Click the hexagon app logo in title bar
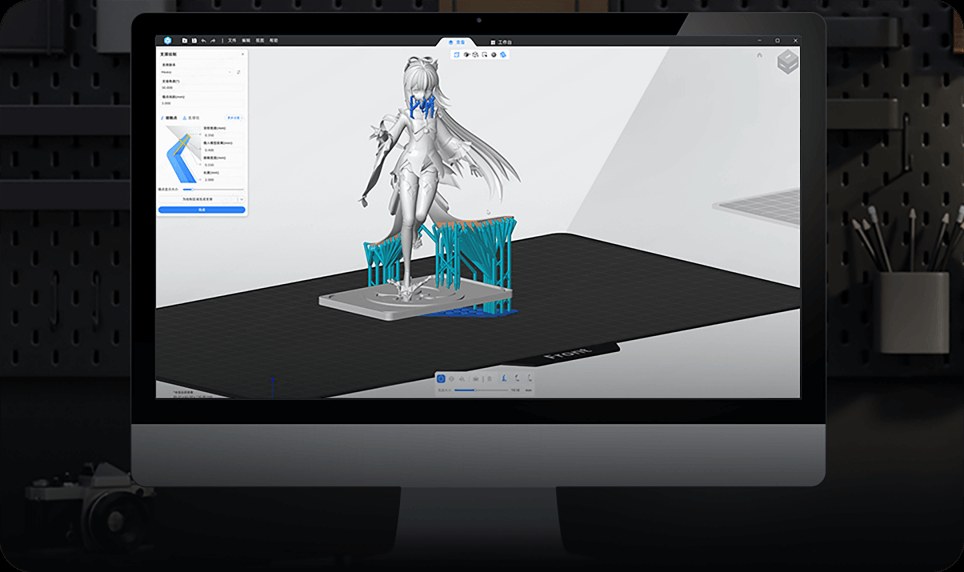Screen dimensions: 964x572 (168, 41)
